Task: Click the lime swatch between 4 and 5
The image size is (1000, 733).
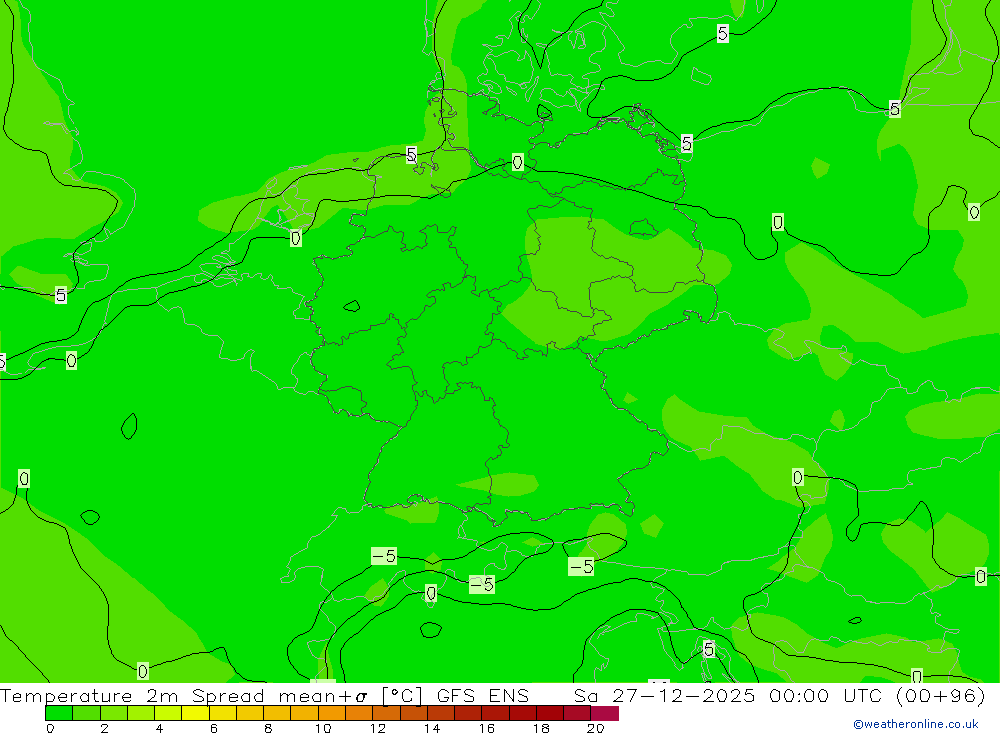Action: pos(168,713)
